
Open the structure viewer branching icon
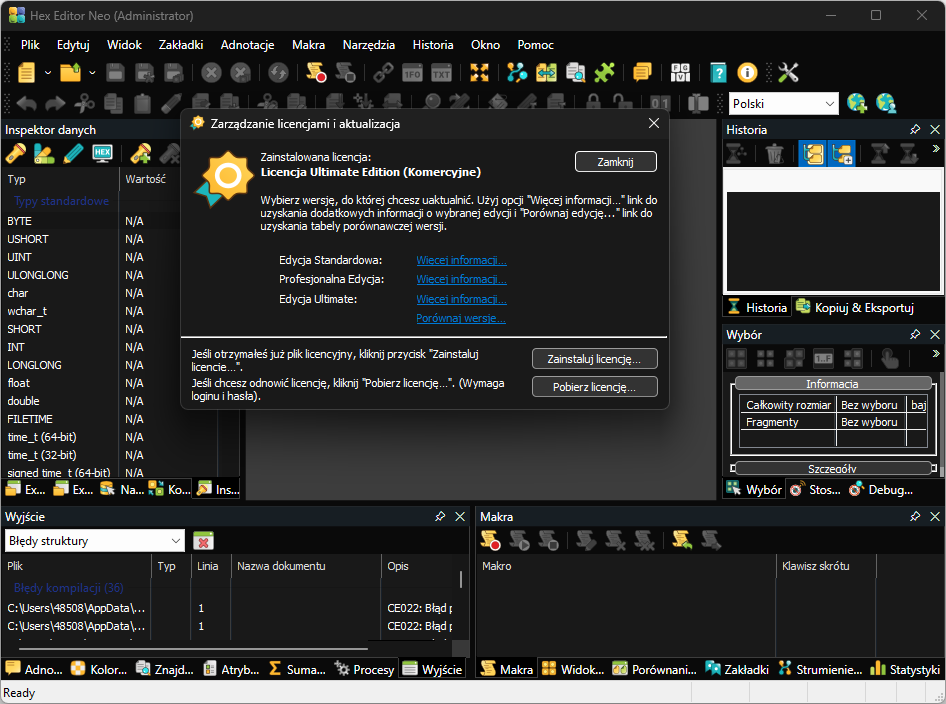[x=516, y=73]
